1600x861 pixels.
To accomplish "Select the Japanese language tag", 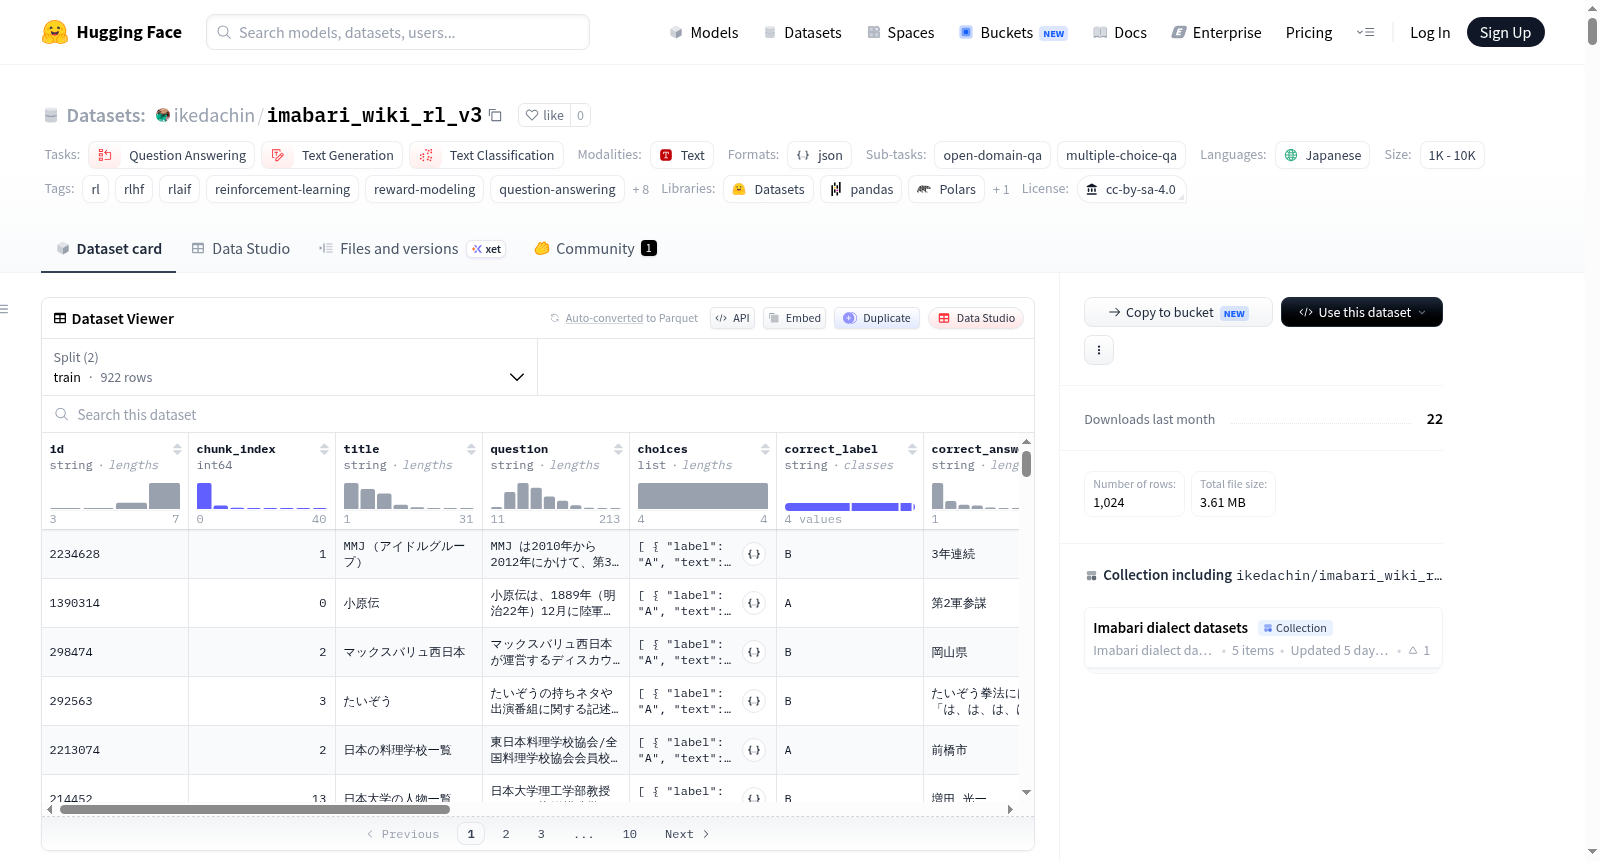I will (x=1322, y=155).
